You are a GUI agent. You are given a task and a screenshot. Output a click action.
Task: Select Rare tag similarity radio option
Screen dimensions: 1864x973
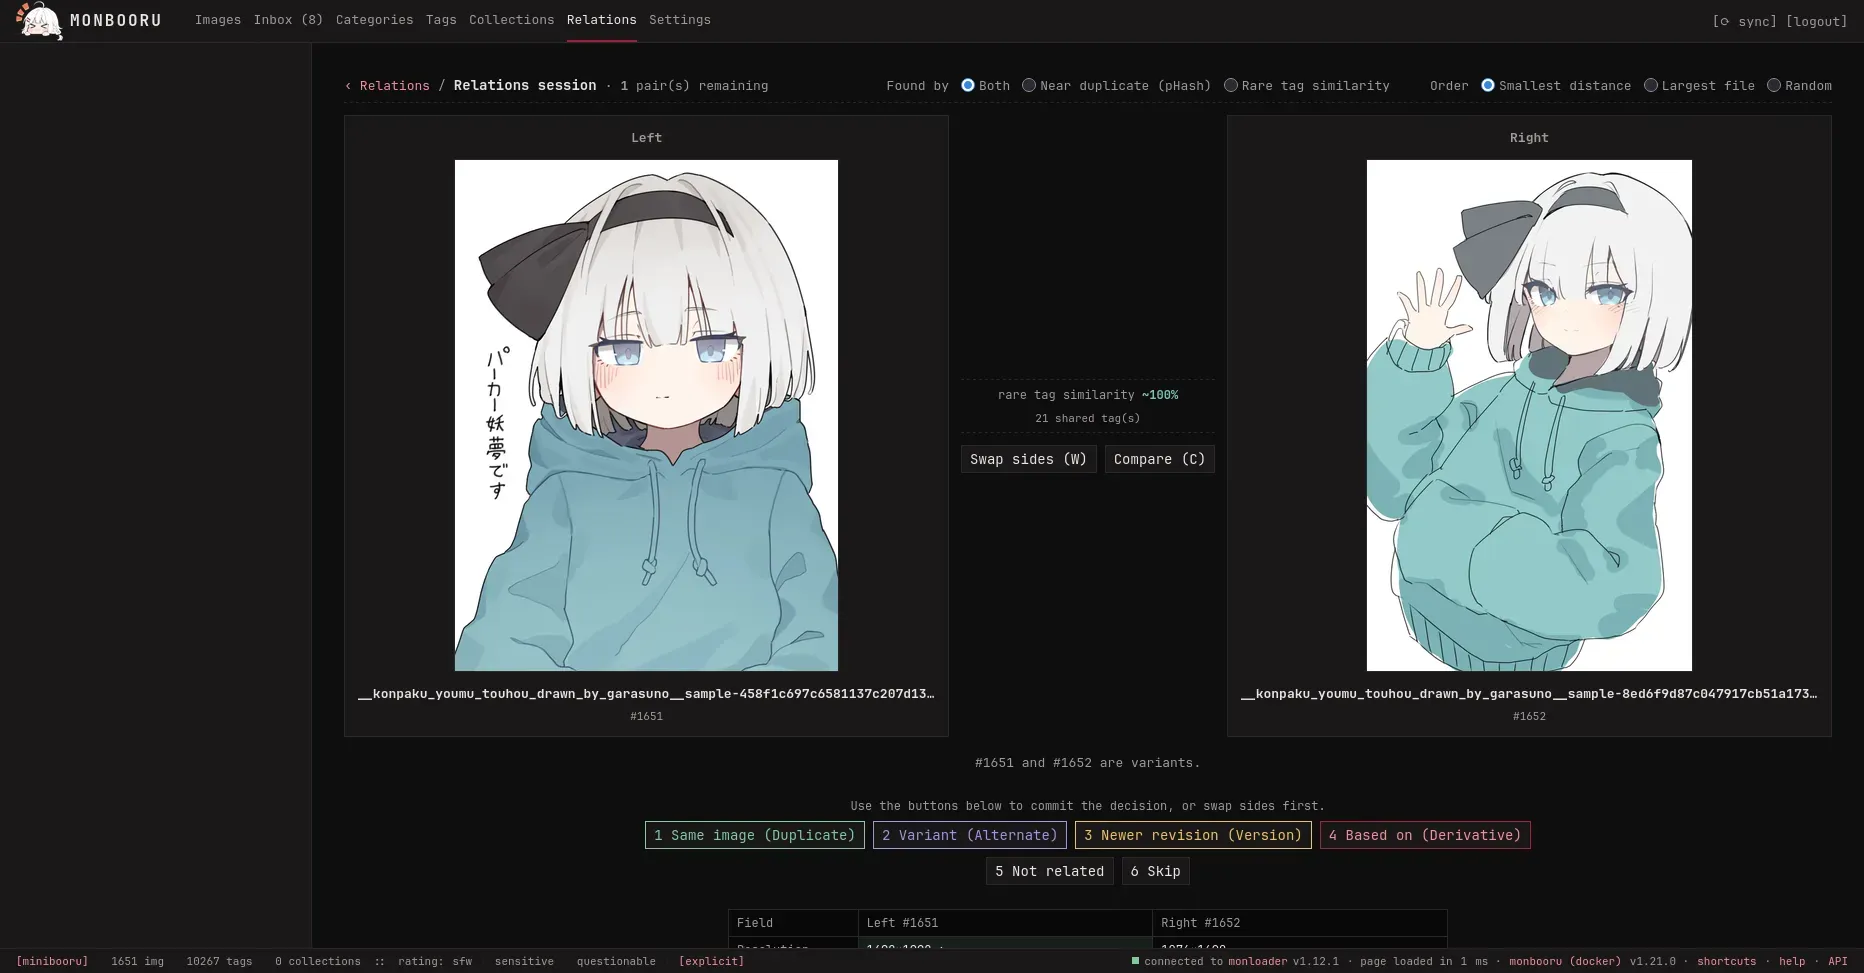(1231, 86)
